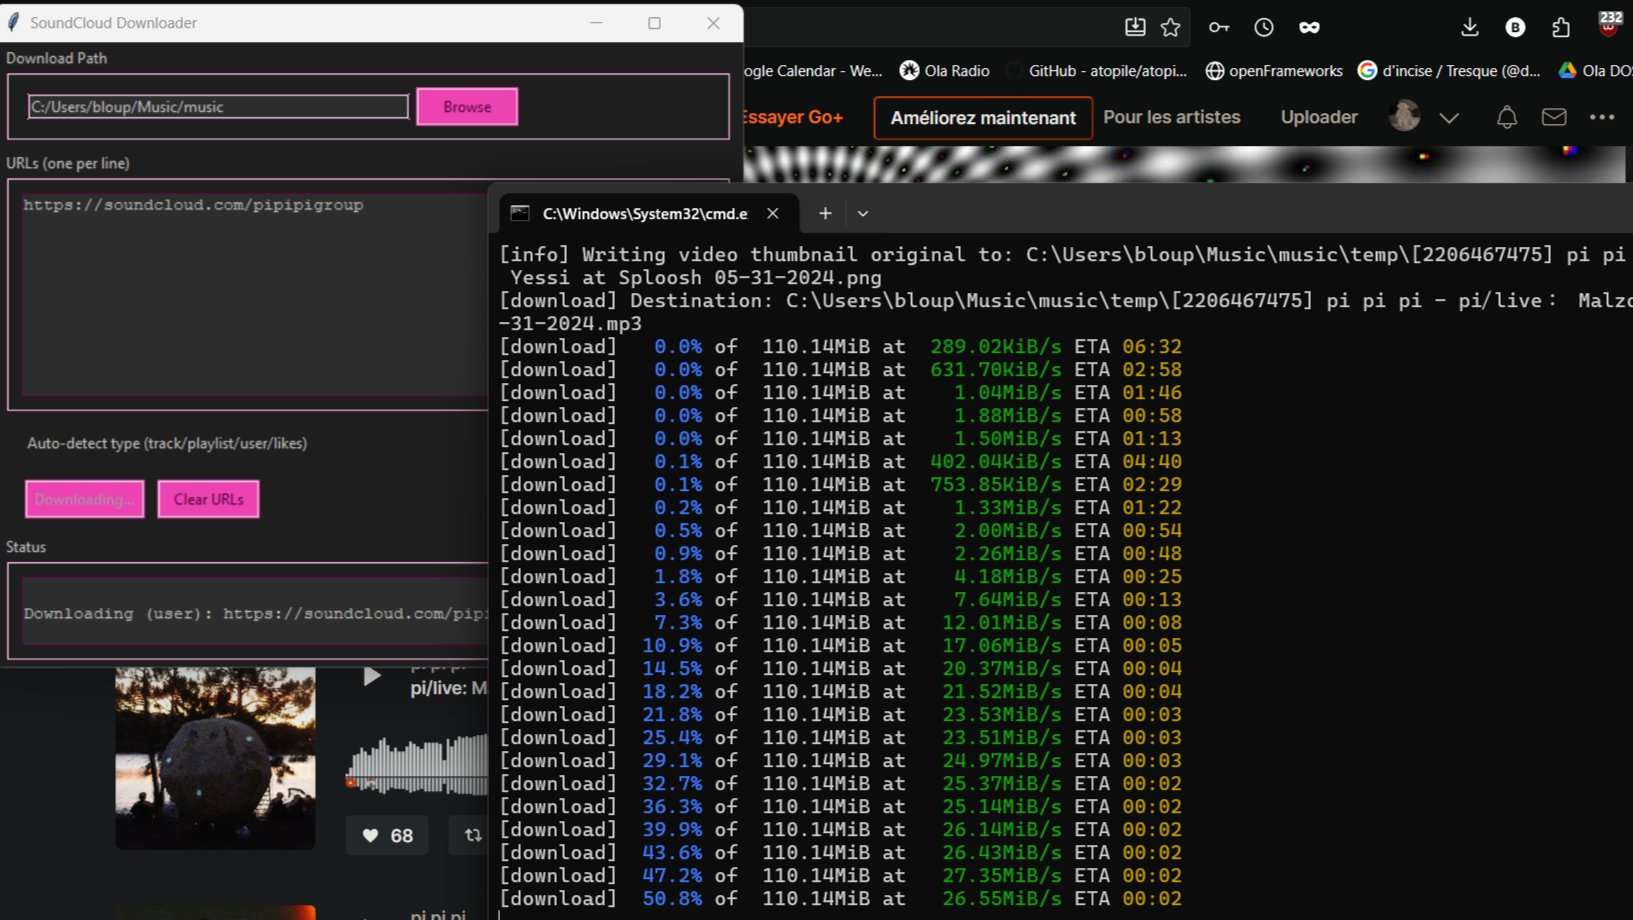The height and width of the screenshot is (920, 1633).
Task: Click the Download Path input field
Action: coord(218,107)
